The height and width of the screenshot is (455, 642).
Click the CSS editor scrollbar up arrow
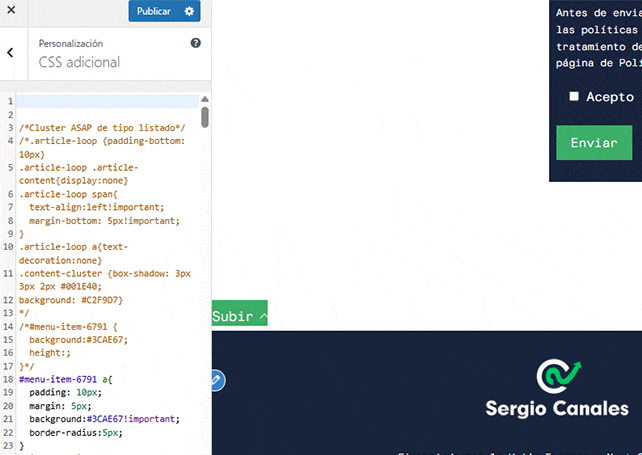click(205, 99)
